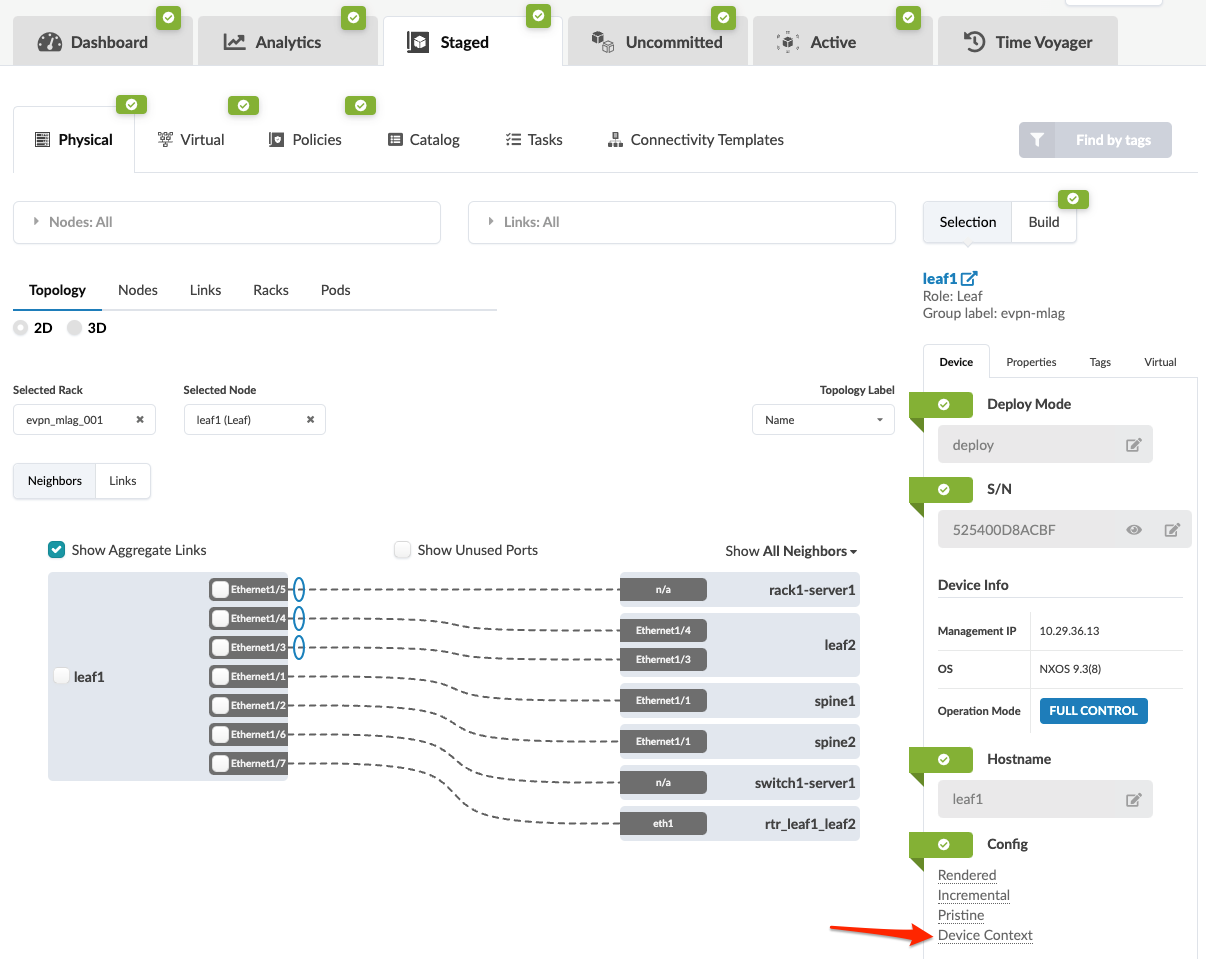Image resolution: width=1206 pixels, height=959 pixels.
Task: Select the spine1 neighbor node
Action: (739, 701)
